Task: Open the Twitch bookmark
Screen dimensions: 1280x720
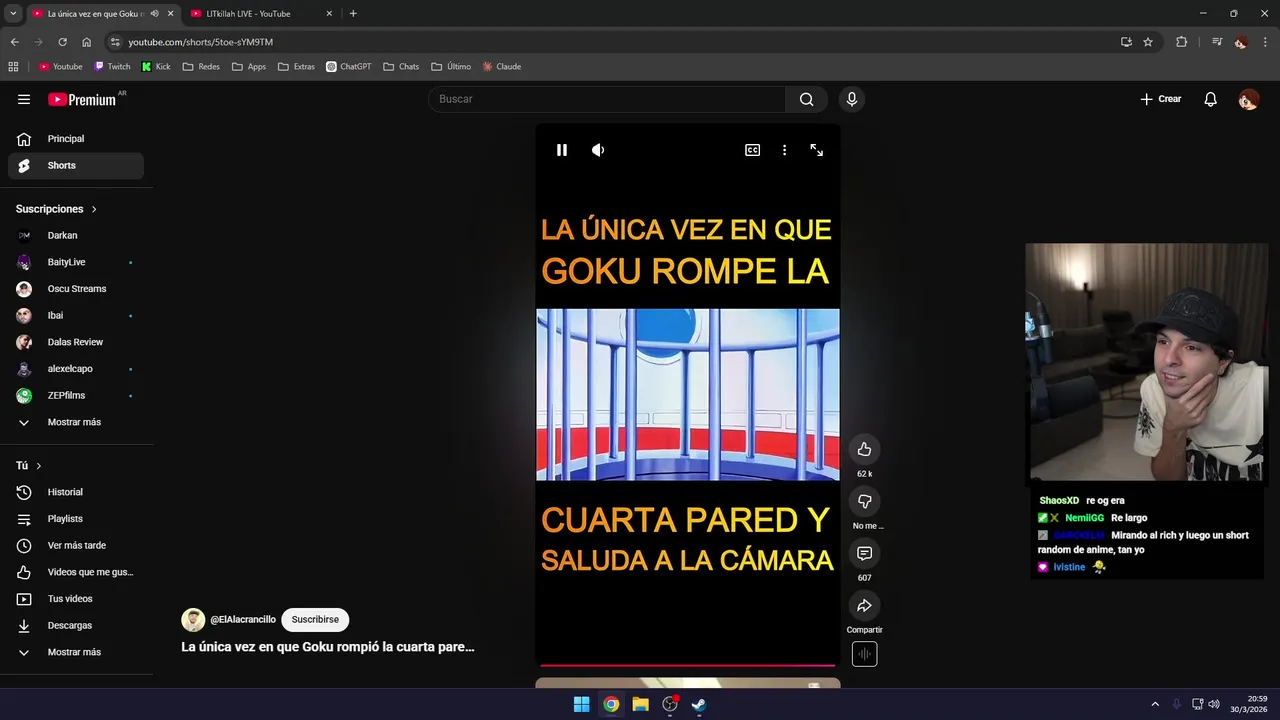Action: pos(112,67)
